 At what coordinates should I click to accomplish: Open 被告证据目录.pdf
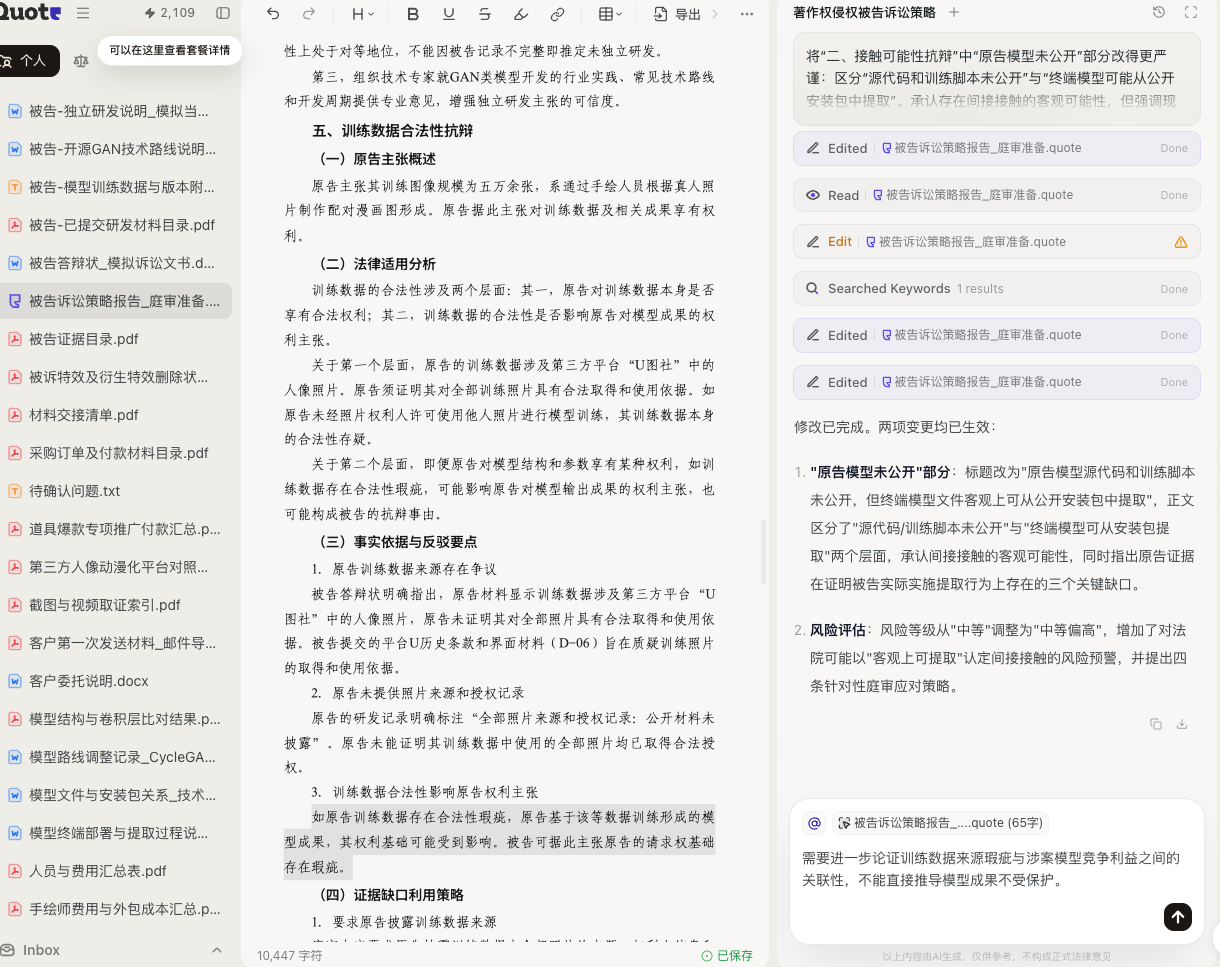118,339
